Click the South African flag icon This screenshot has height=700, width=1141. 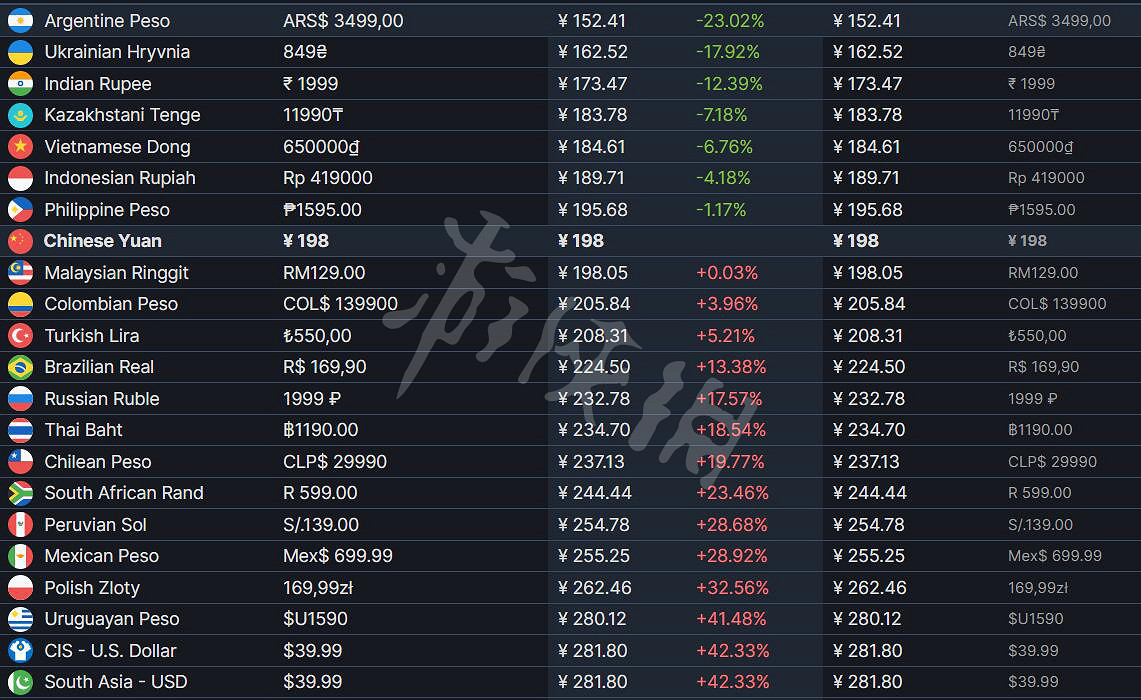20,493
